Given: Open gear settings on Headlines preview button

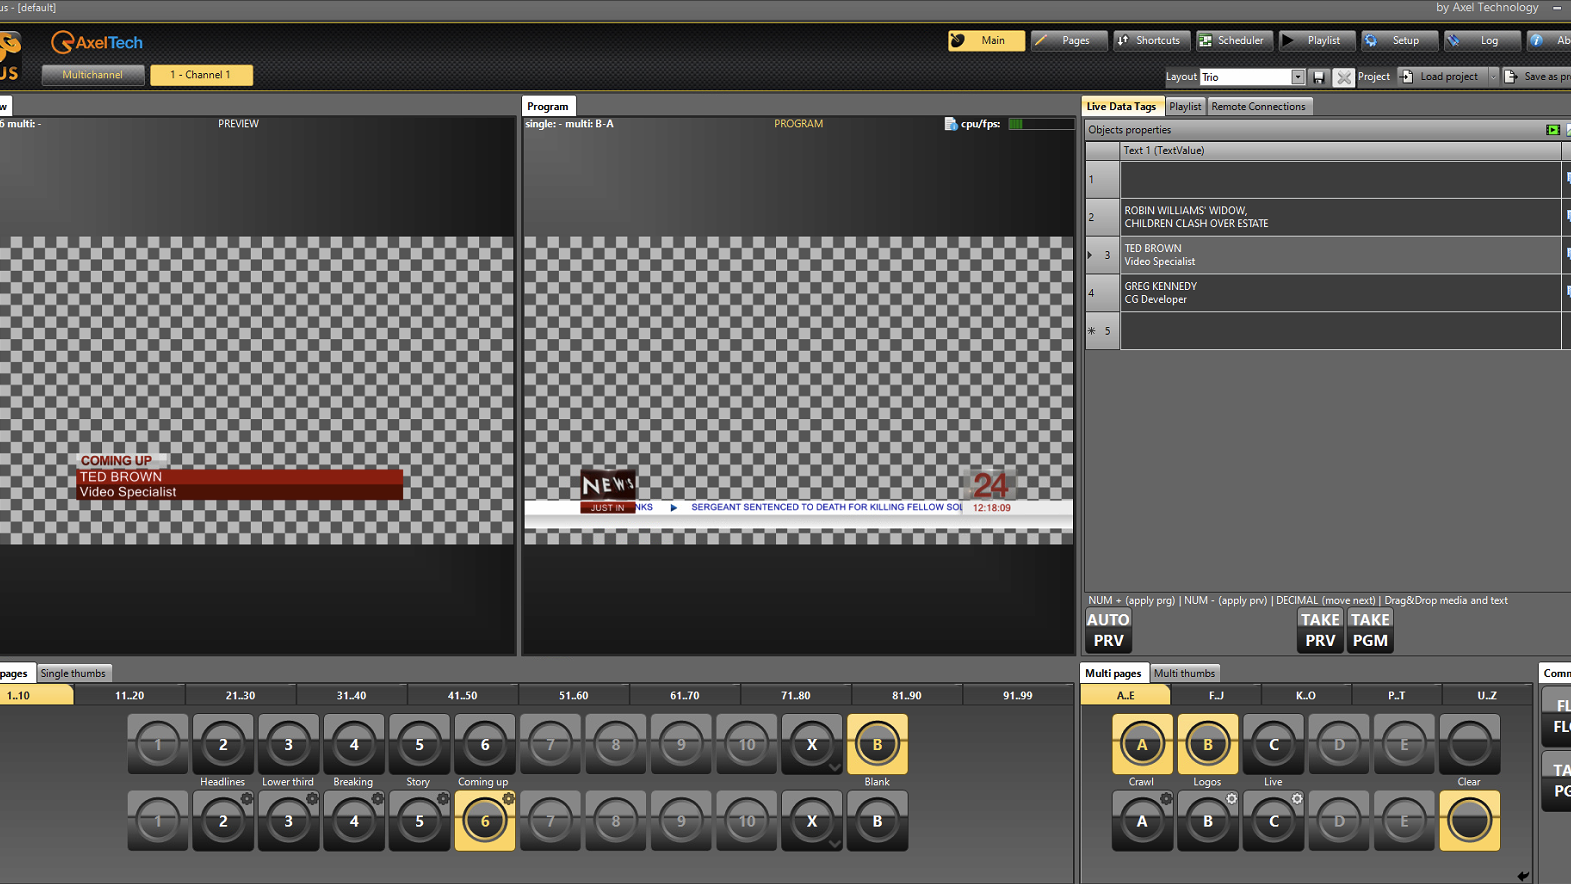Looking at the screenshot, I should [x=246, y=799].
